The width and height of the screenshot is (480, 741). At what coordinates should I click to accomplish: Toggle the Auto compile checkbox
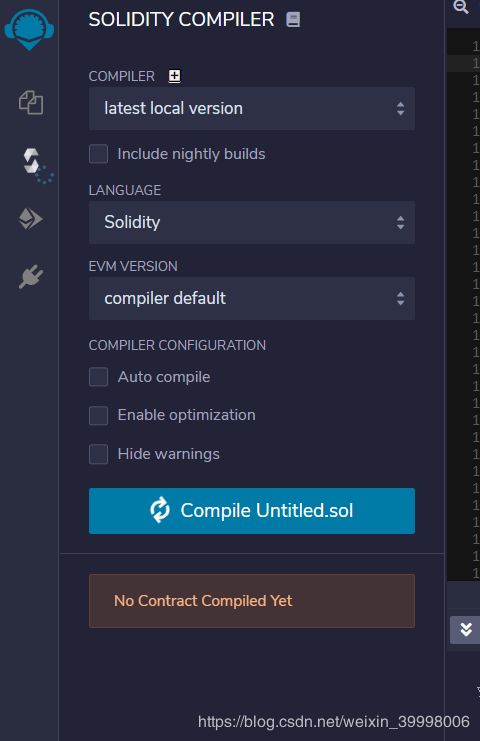point(98,377)
